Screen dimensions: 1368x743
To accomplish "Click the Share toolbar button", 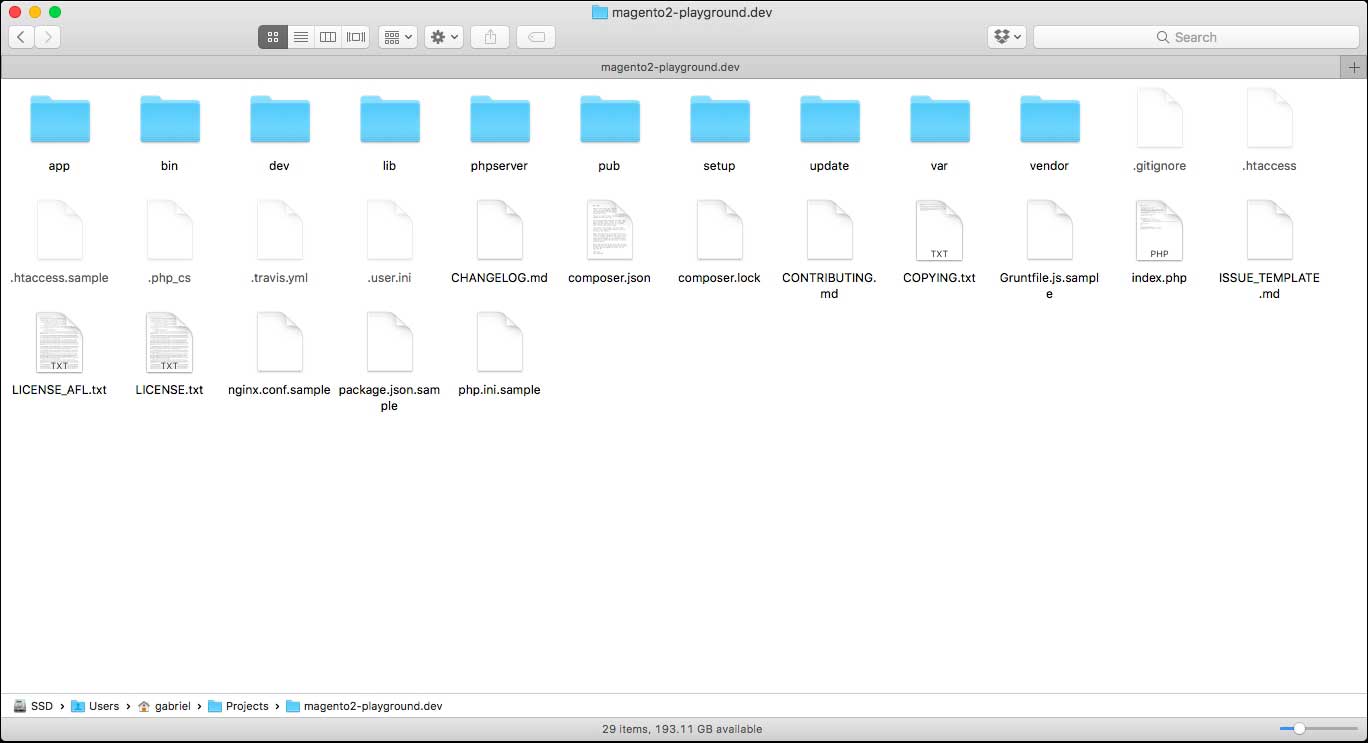I will [x=490, y=37].
